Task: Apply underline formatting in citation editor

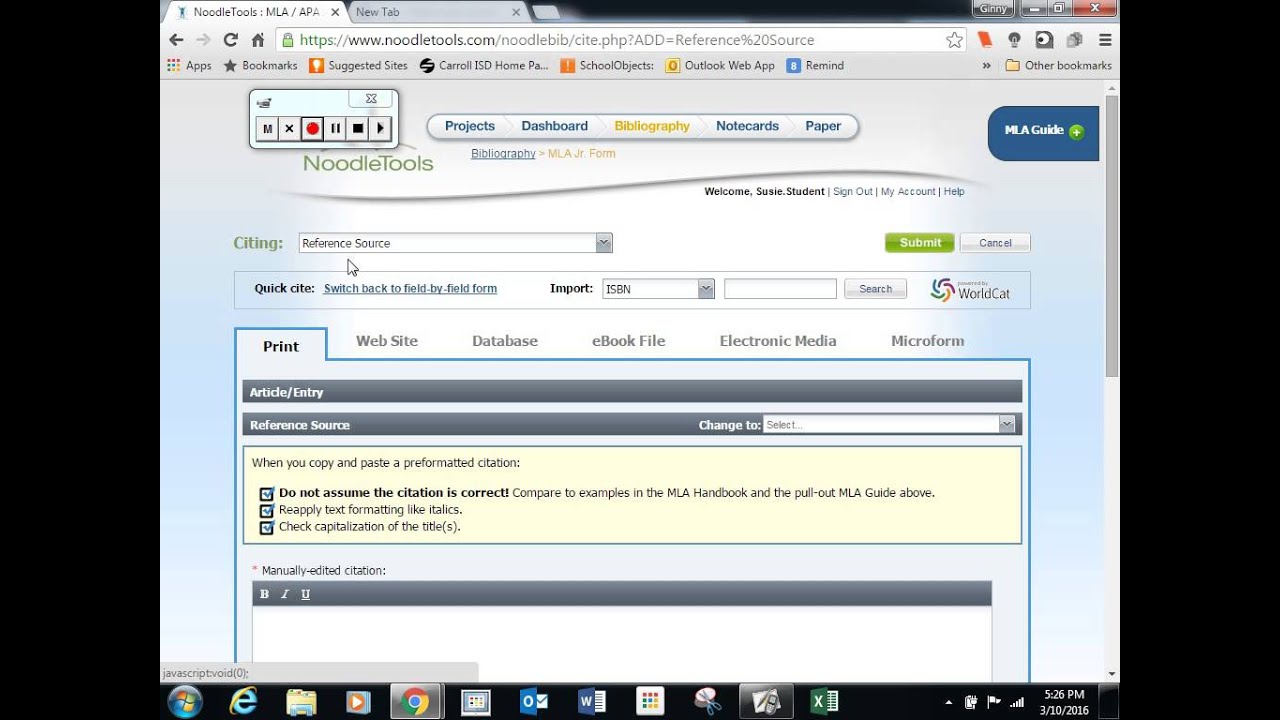Action: tap(305, 594)
